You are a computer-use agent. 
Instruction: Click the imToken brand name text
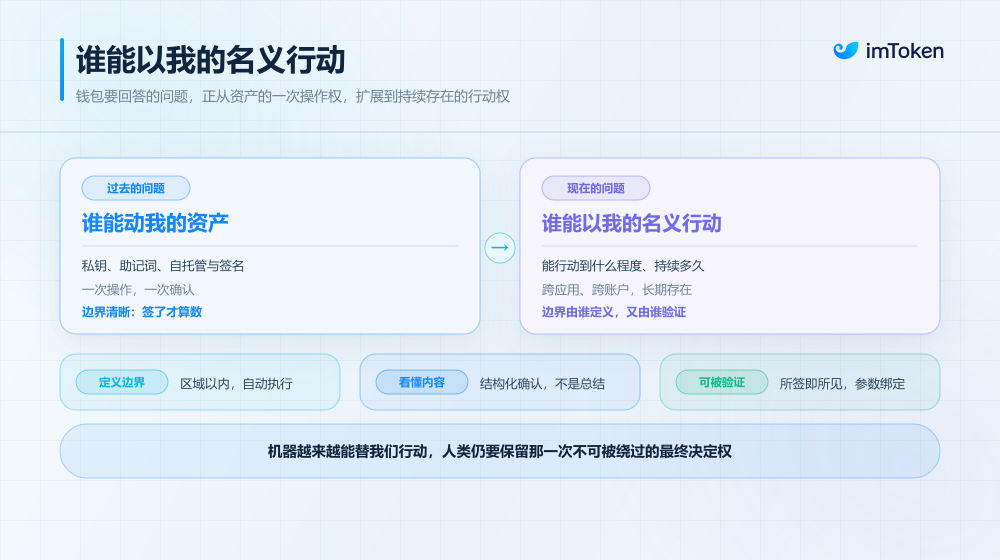point(904,51)
